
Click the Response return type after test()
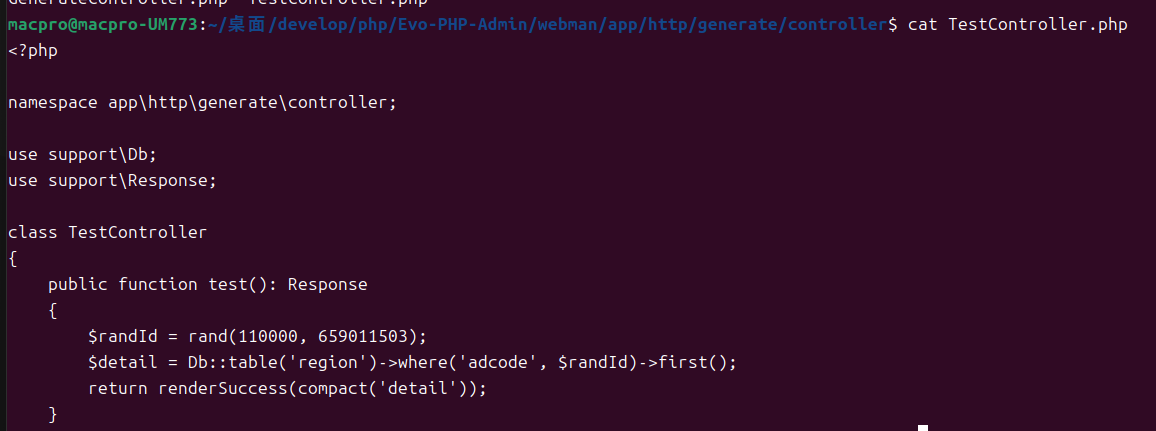[x=327, y=284]
